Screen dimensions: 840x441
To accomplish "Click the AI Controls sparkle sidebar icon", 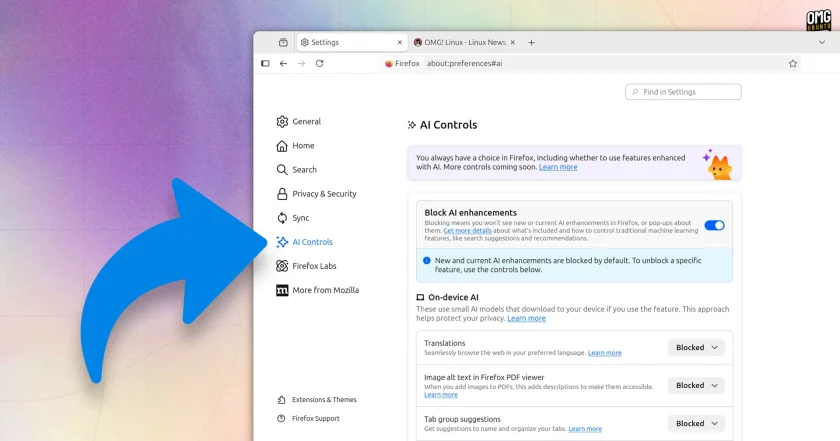I will tap(282, 242).
